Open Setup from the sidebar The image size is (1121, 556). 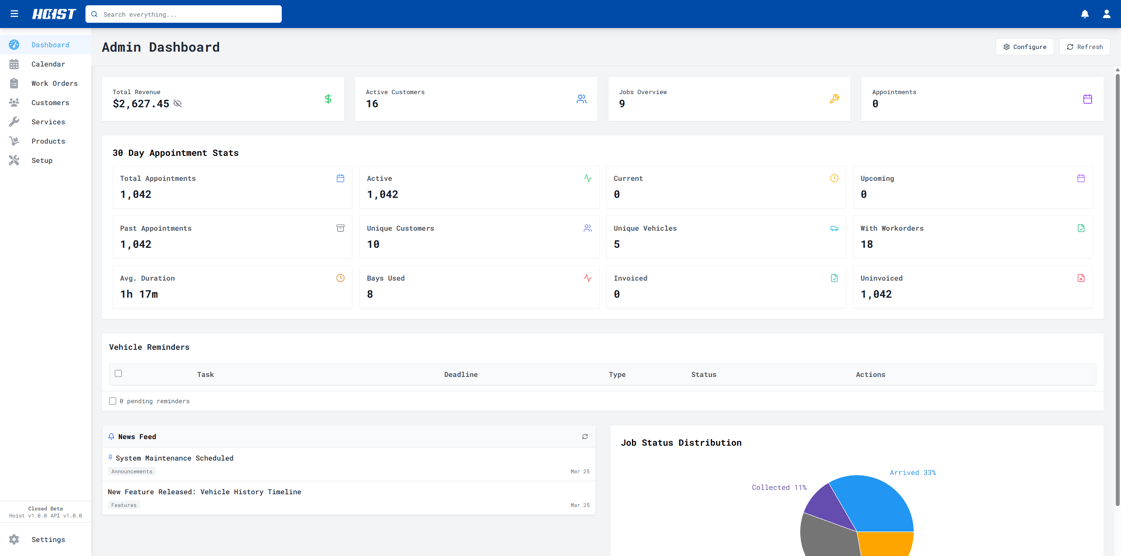pos(45,161)
